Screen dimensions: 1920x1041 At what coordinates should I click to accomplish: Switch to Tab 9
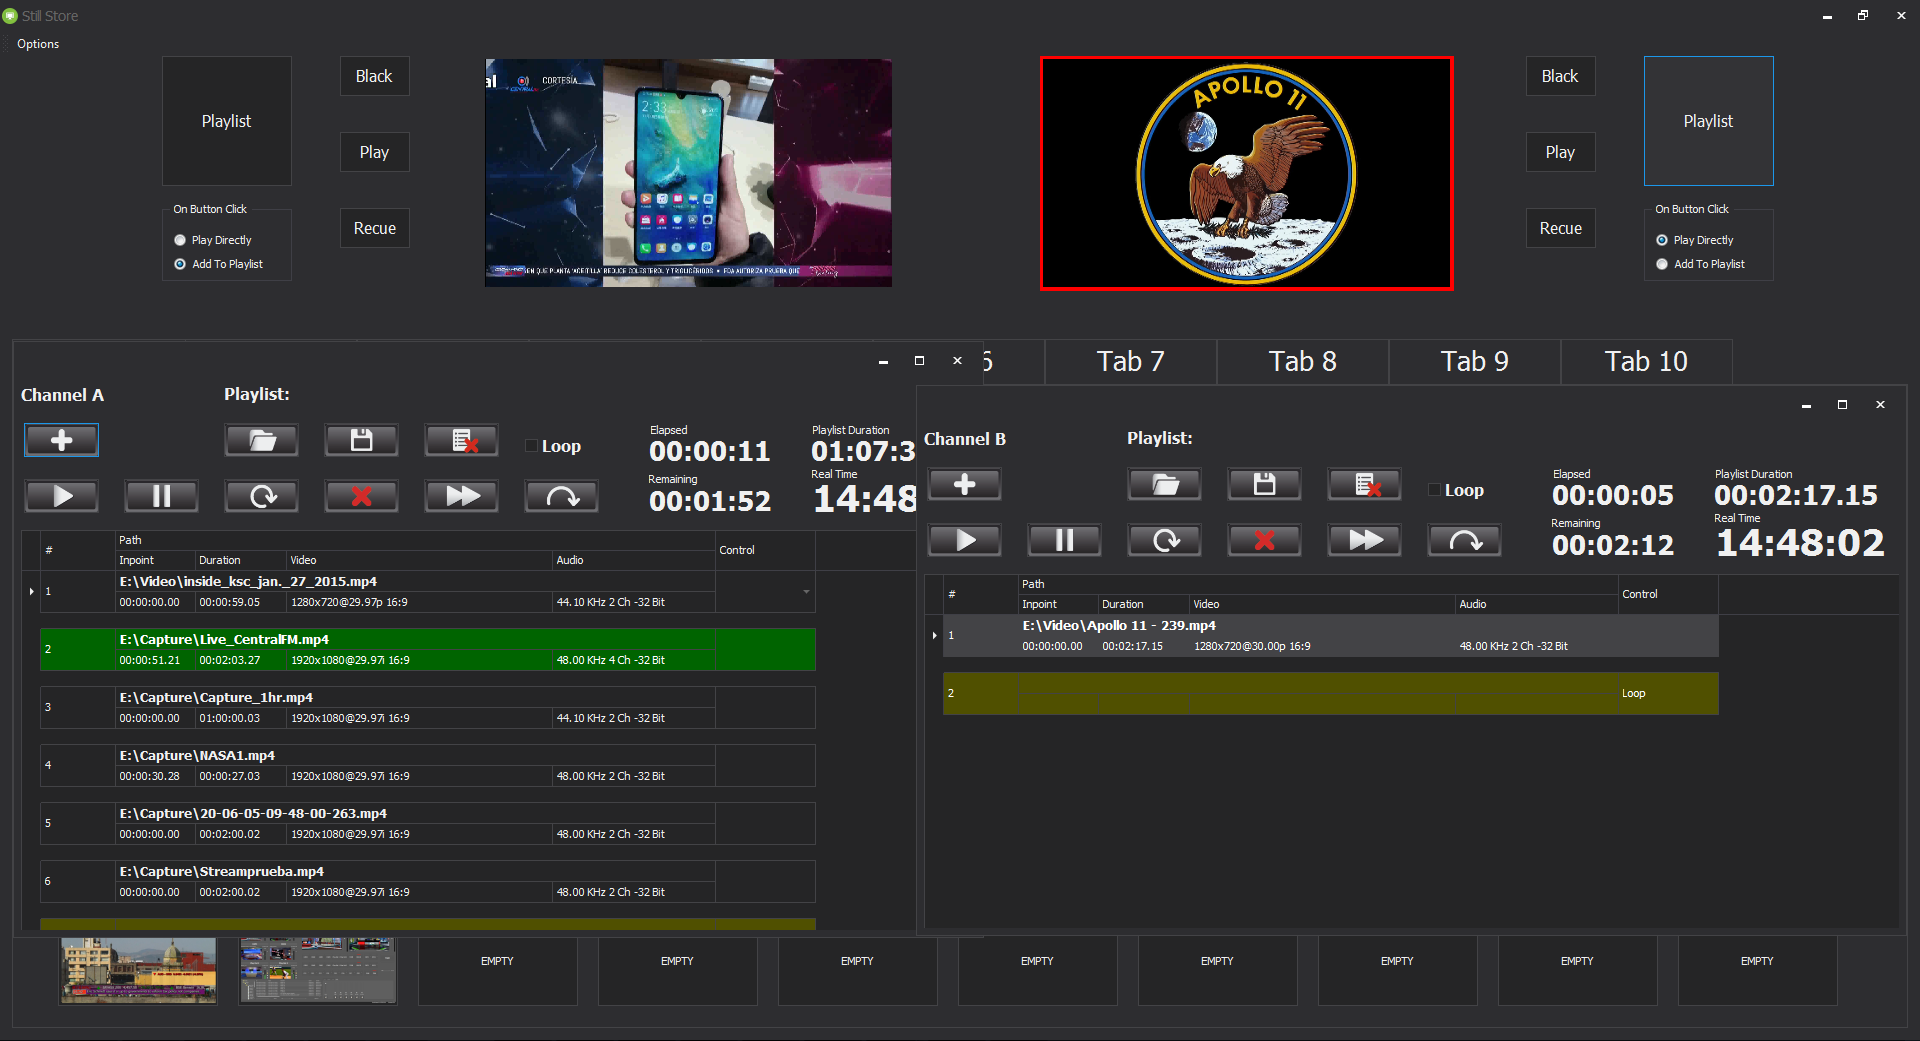pos(1475,361)
